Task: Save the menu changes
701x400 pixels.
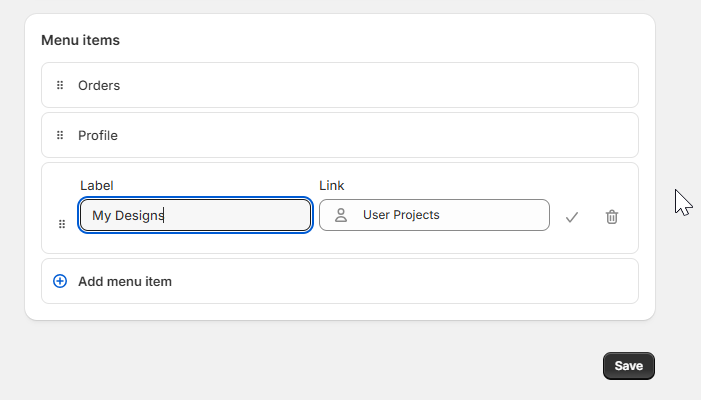Action: (x=629, y=366)
